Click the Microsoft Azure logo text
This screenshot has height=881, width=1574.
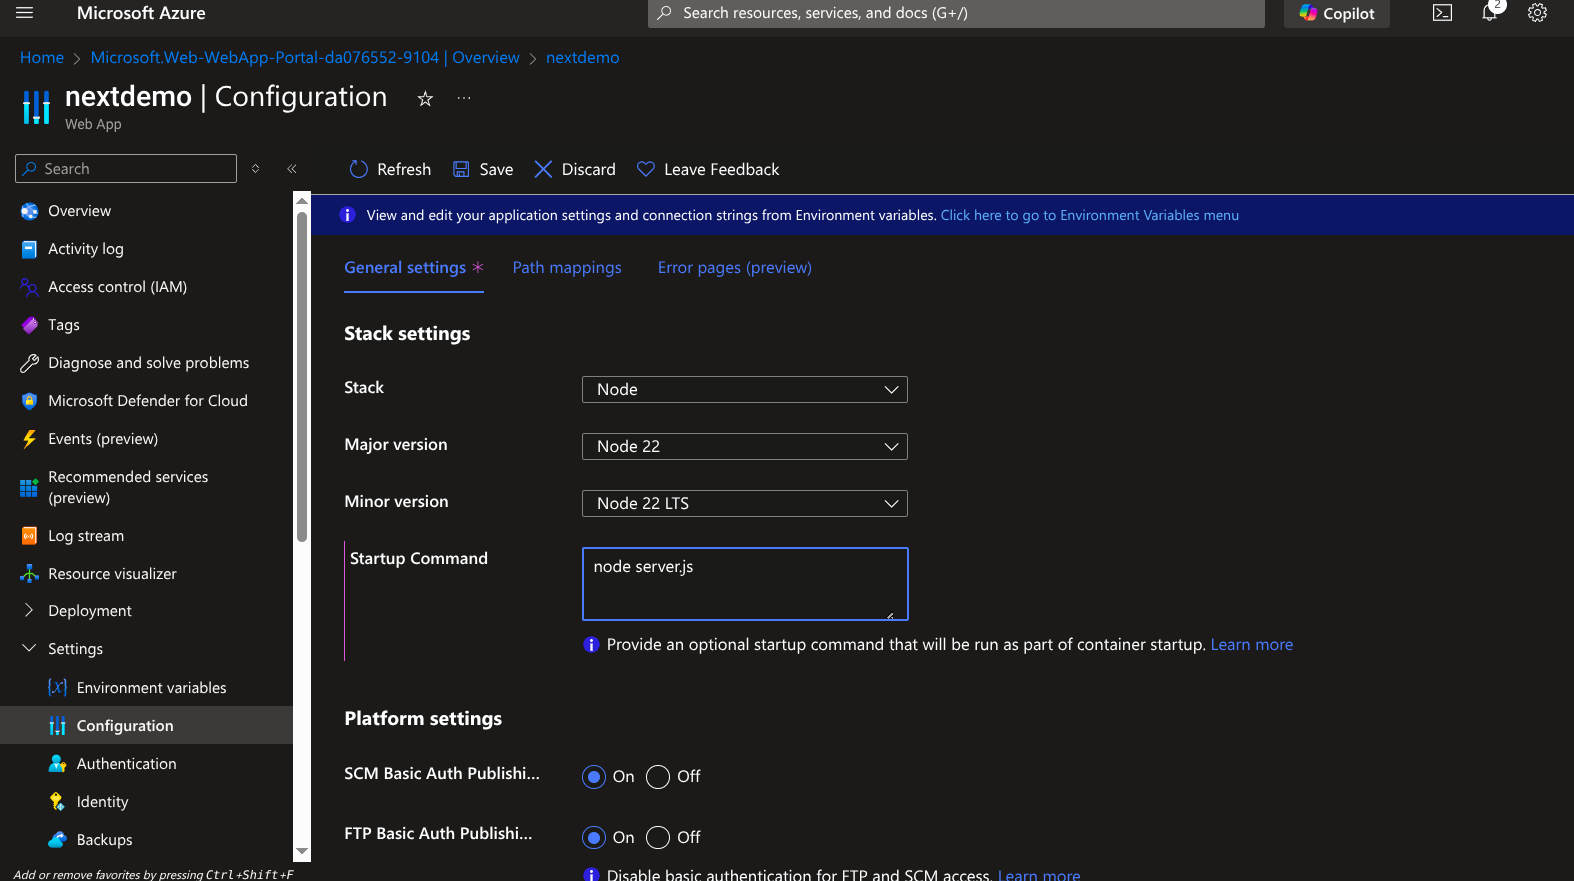click(x=141, y=13)
